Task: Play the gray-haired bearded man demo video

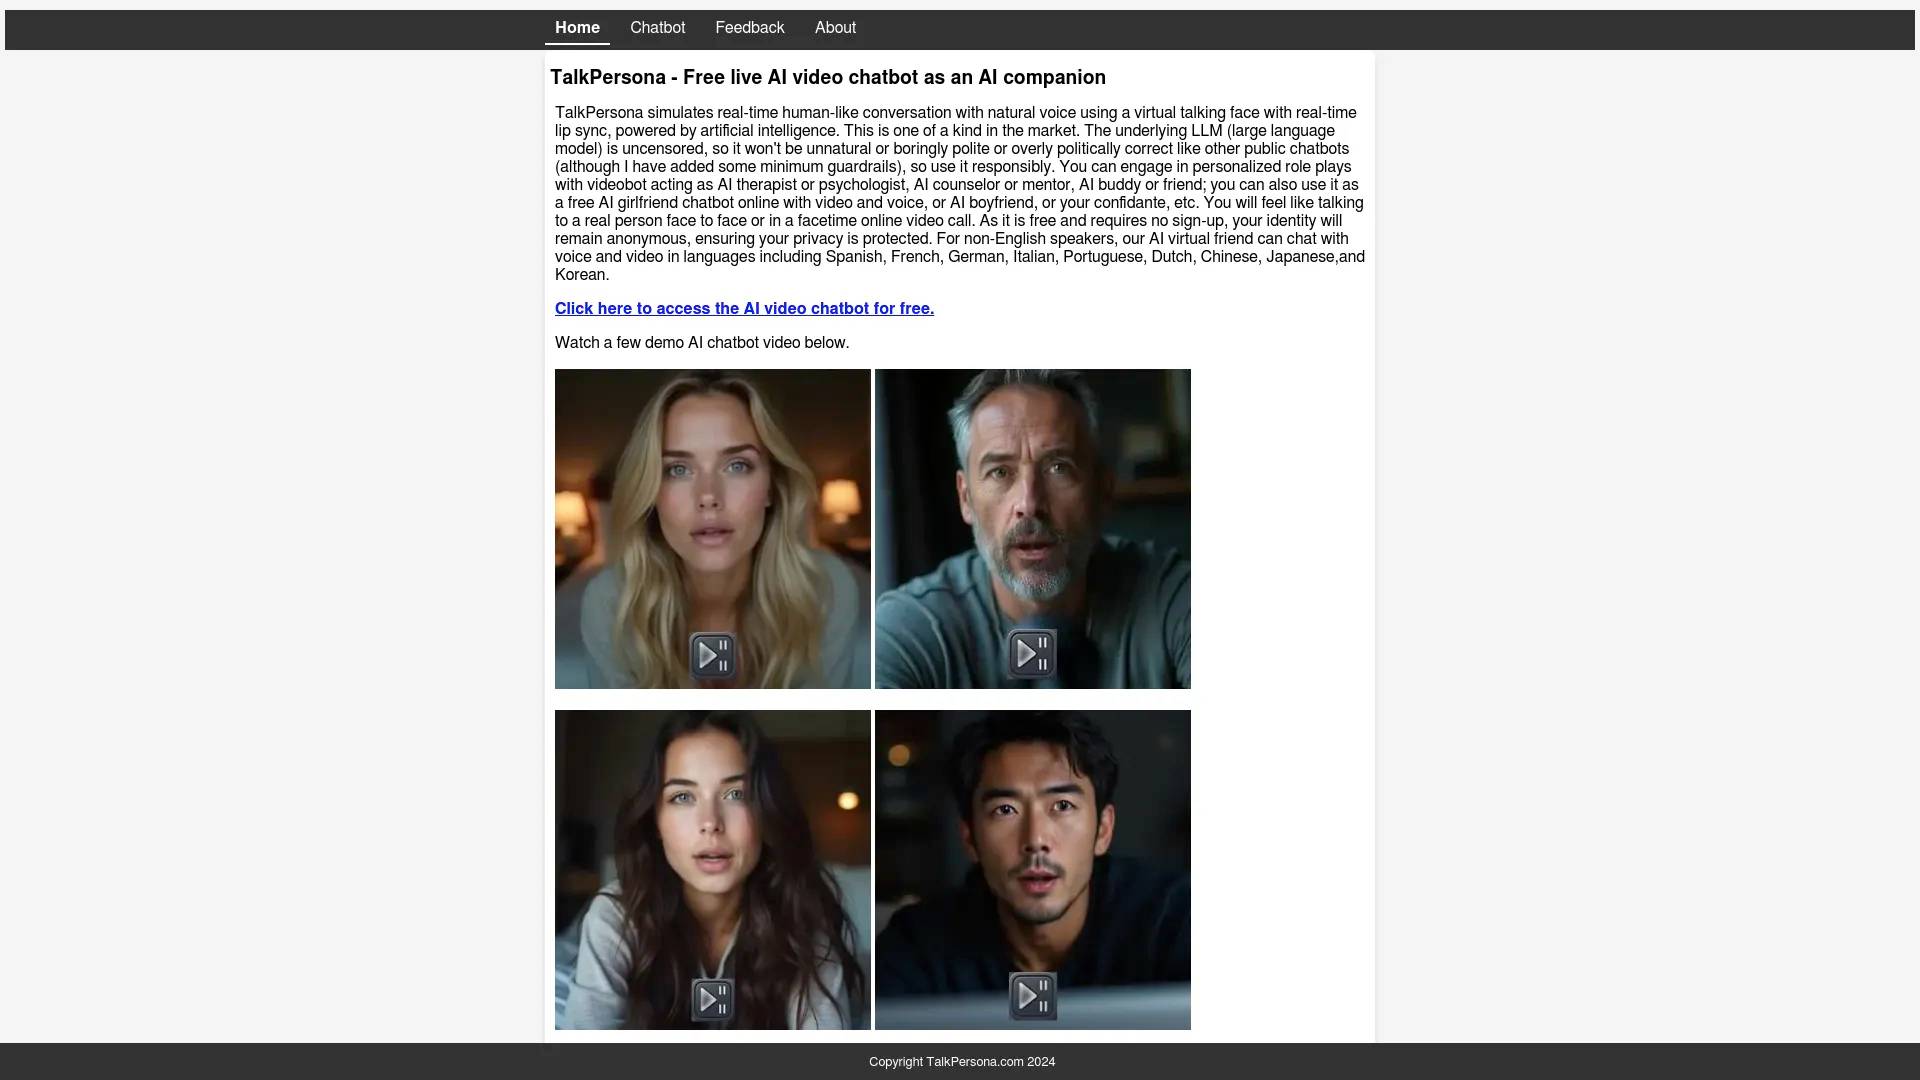Action: [x=1032, y=654]
